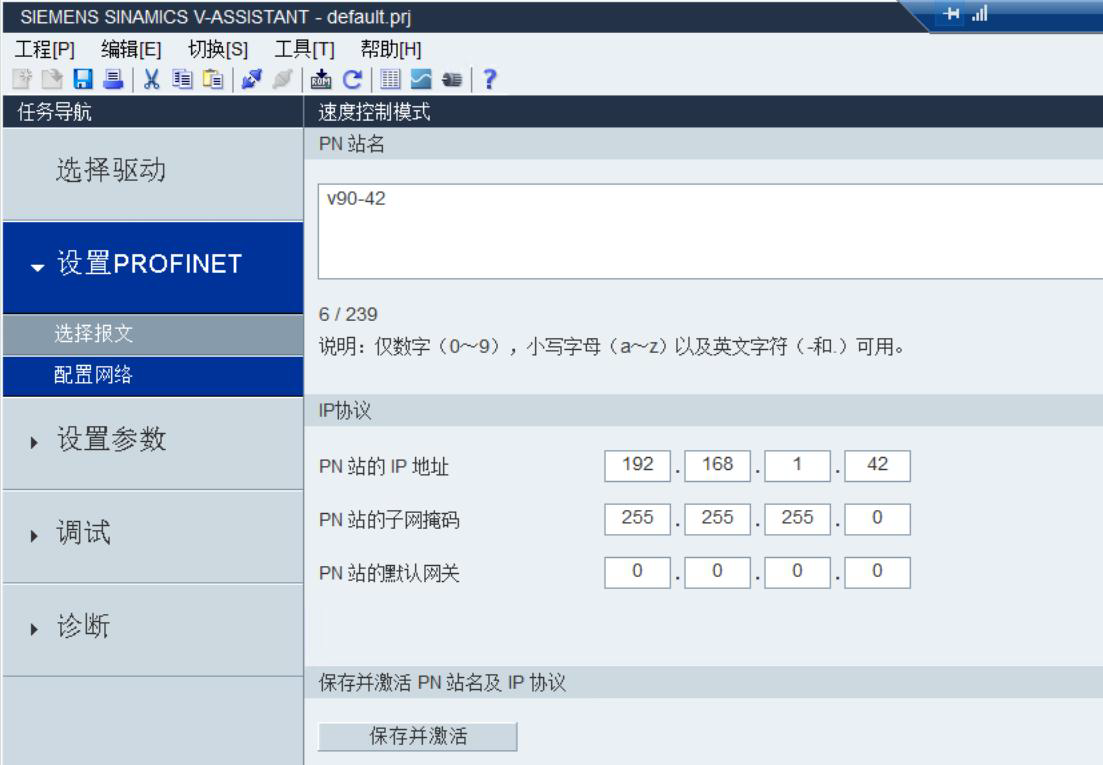This screenshot has height=765, width=1103.
Task: Click the PN 站的默认网关 label
Action: click(x=389, y=573)
